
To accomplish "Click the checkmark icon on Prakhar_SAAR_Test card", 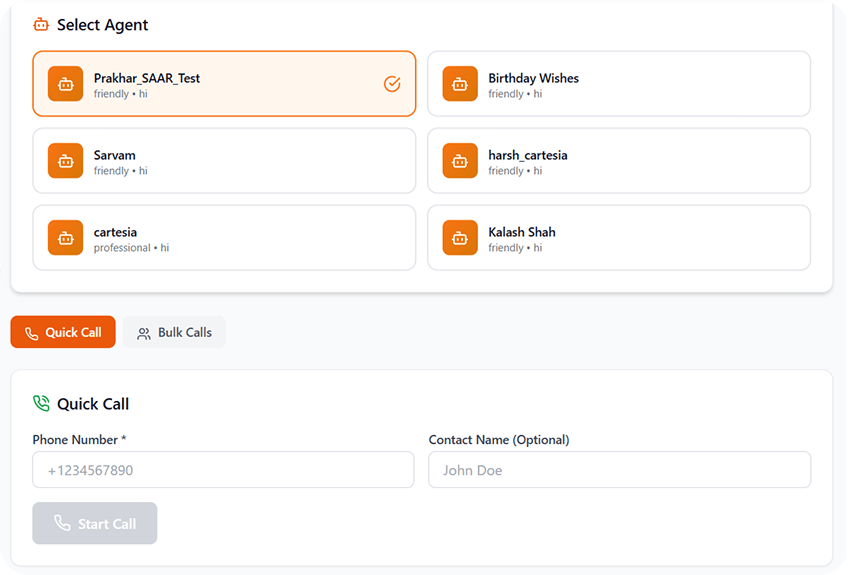I will 392,84.
